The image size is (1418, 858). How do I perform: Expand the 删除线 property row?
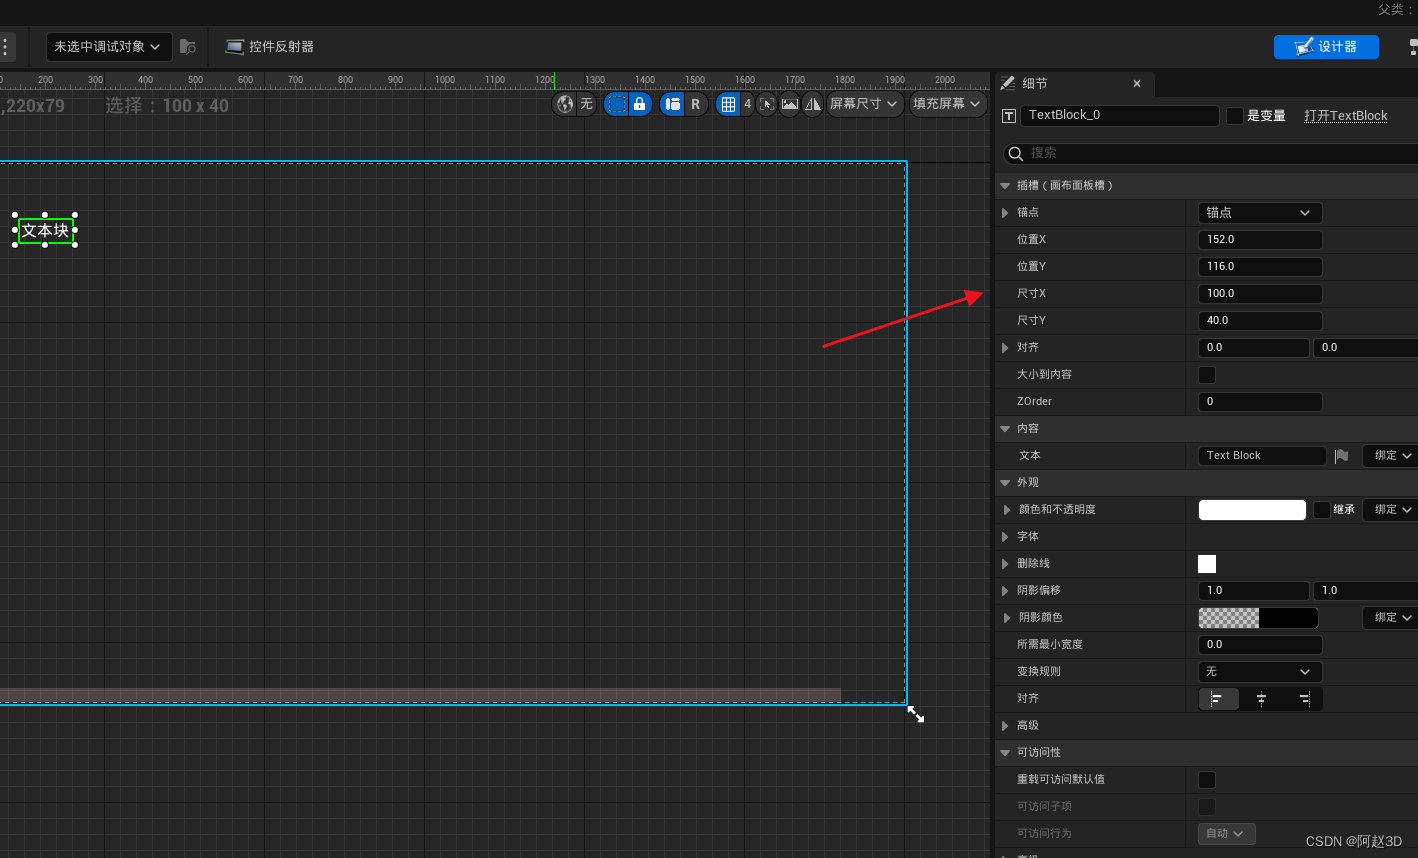point(1007,564)
